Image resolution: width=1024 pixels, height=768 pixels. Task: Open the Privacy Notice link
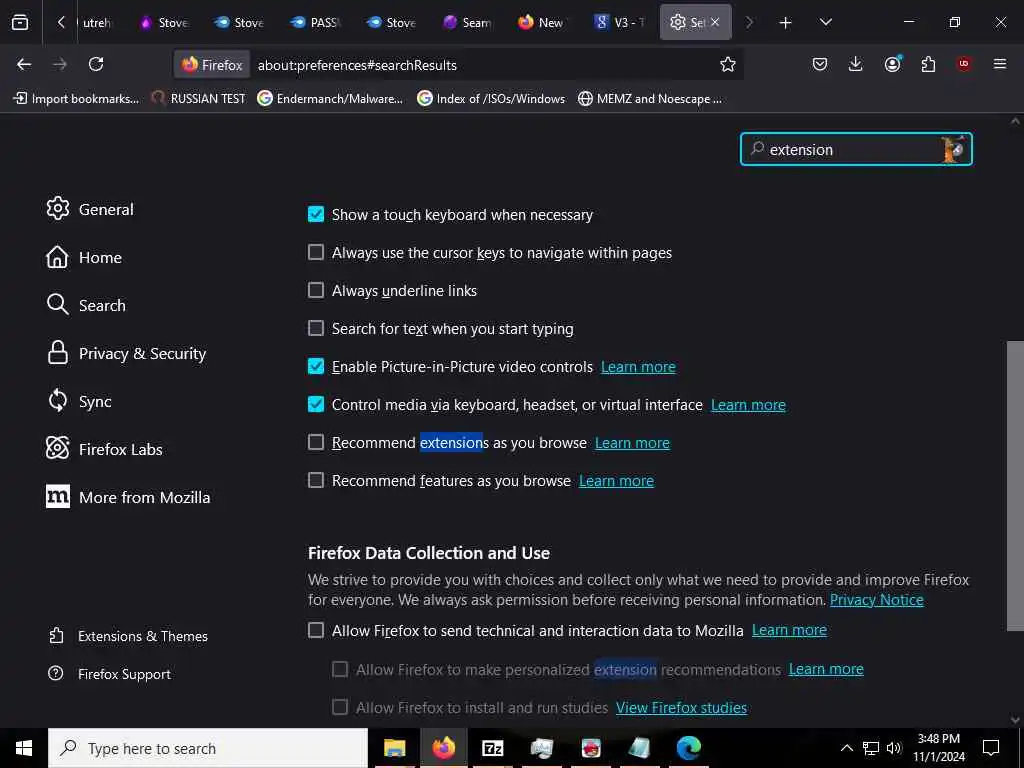pos(876,600)
